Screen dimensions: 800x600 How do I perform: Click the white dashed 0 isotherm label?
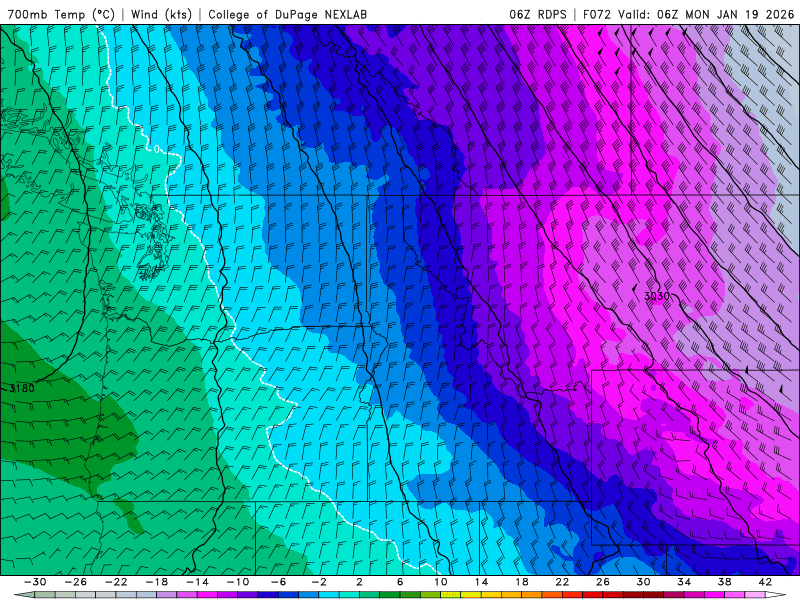point(157,149)
